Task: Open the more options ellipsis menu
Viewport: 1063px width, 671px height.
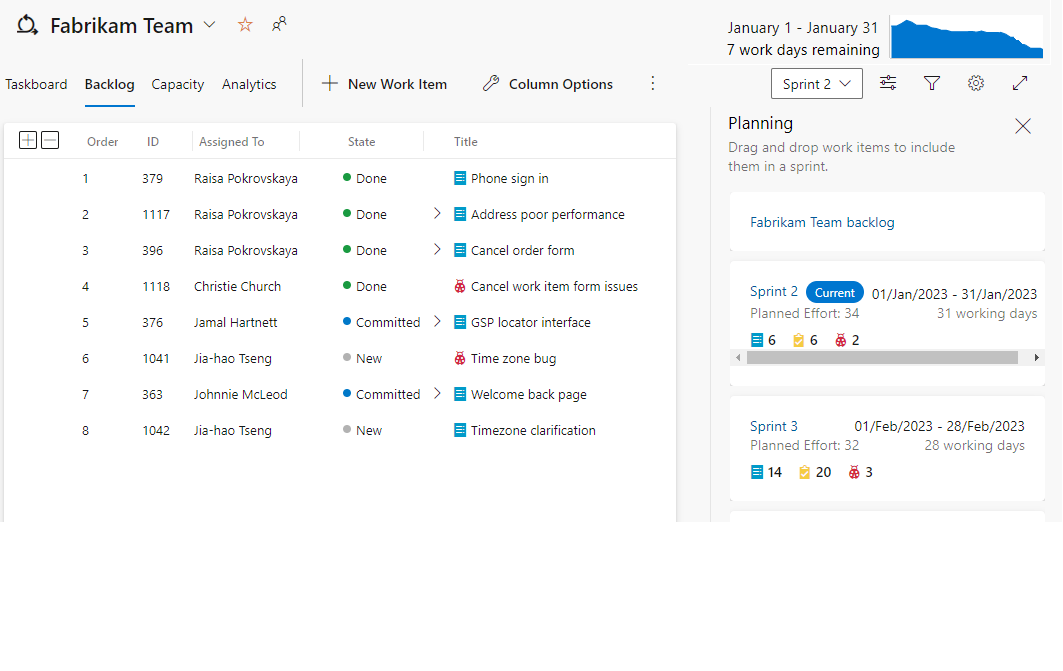Action: 653,84
